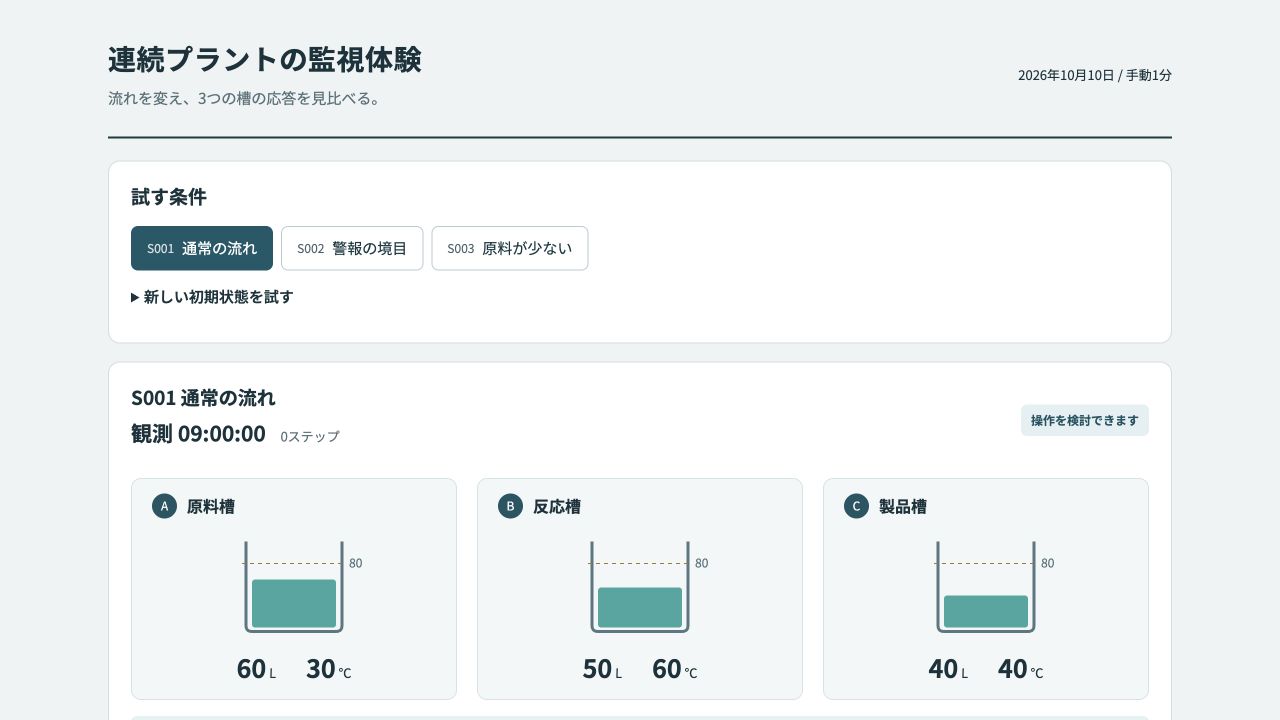
Task: Click the 観測 09:00:00 timestamp
Action: tap(198, 434)
